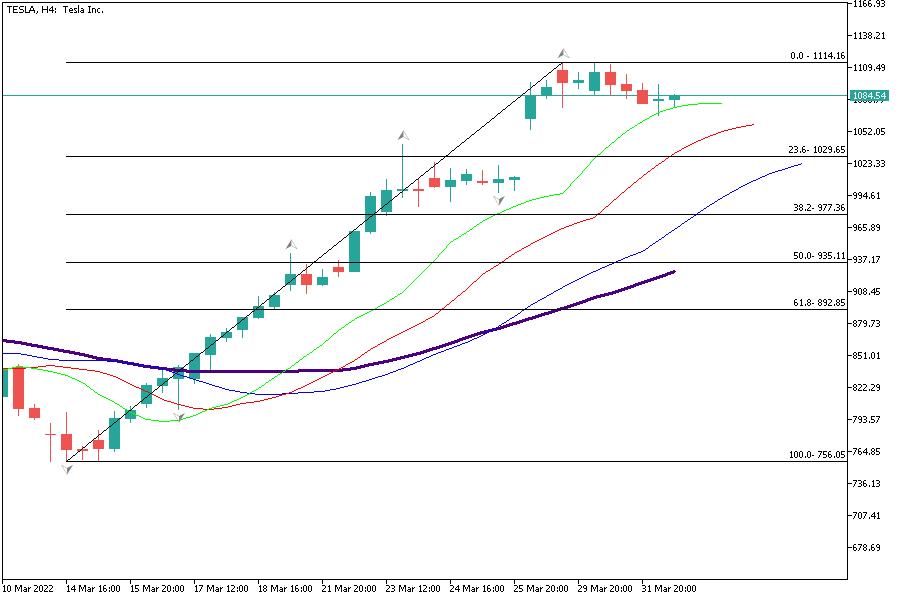900x600 pixels.
Task: Click the up fractal arrow at the 1114.16 peak
Action: pos(563,53)
